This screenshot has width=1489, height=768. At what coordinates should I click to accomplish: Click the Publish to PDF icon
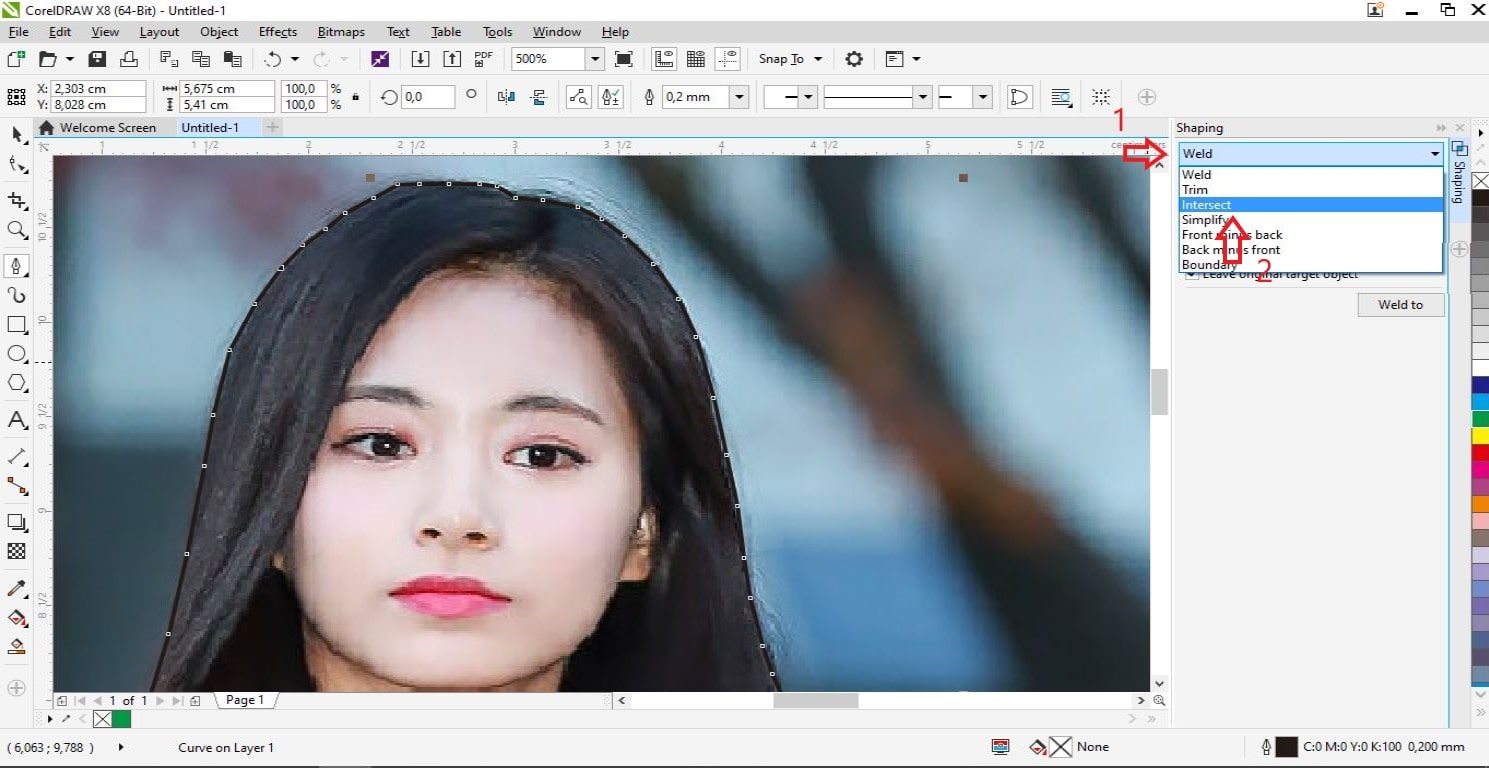(484, 59)
